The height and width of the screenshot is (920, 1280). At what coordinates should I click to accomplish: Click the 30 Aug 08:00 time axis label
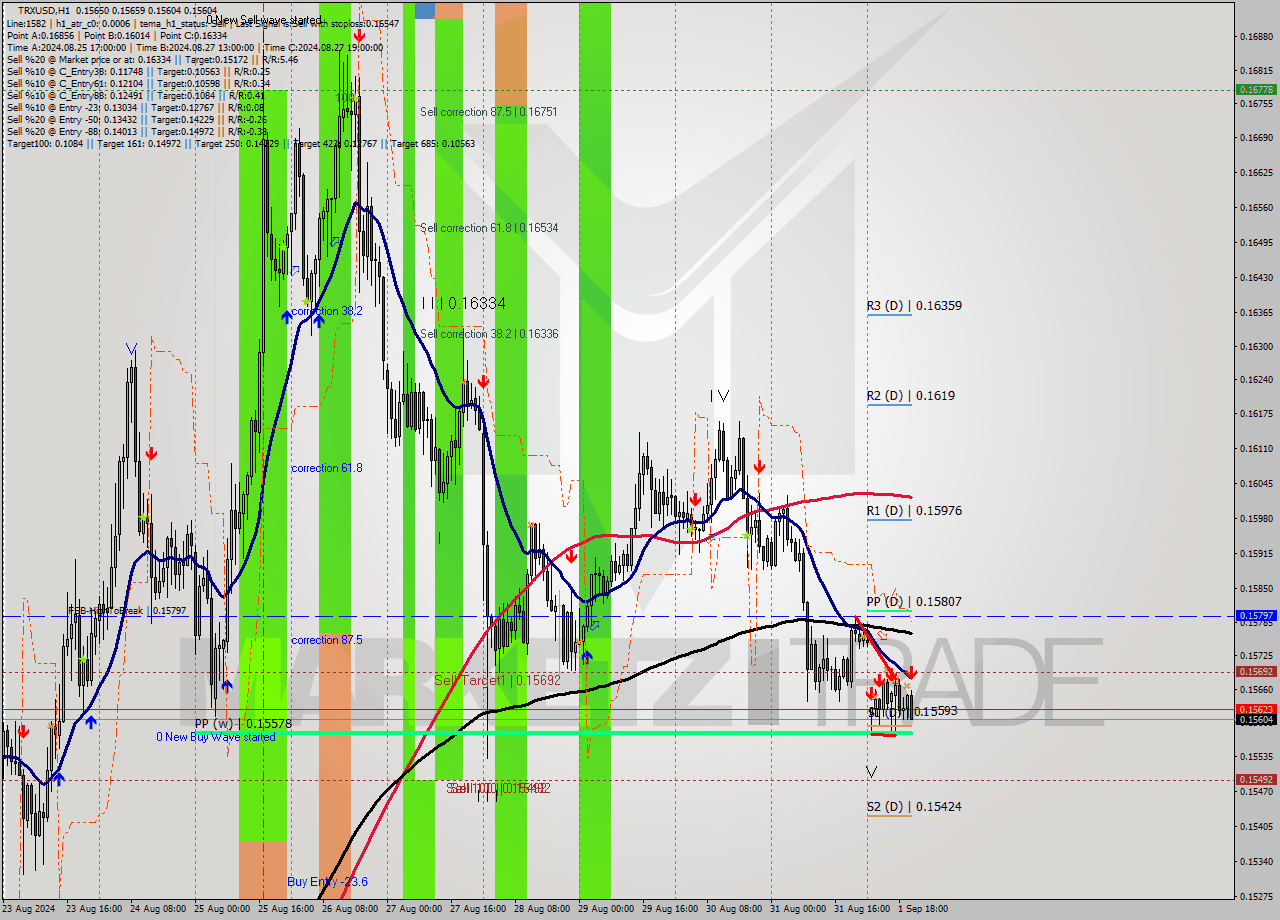[x=735, y=909]
